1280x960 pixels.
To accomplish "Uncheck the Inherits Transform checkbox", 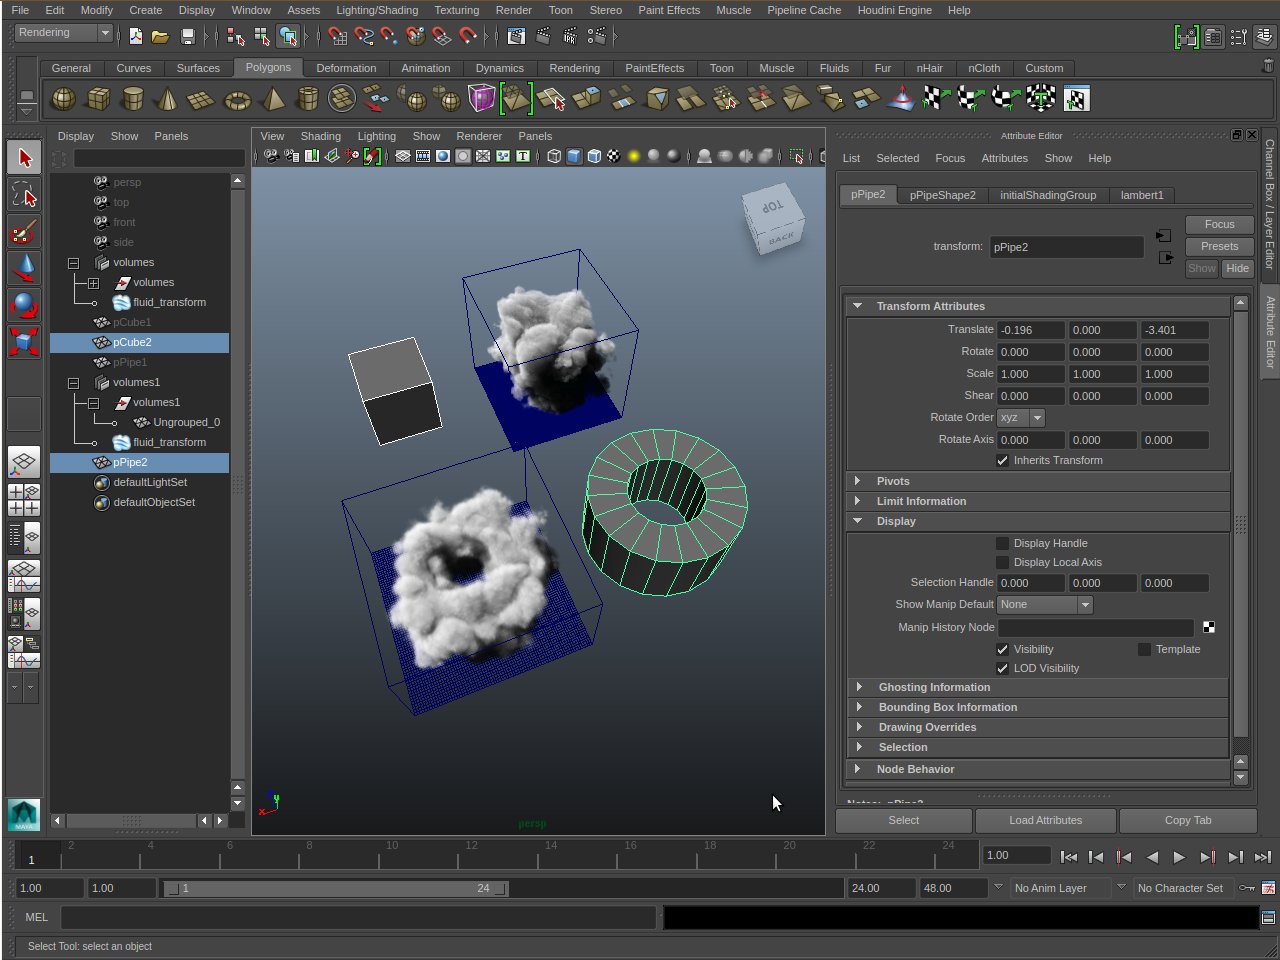I will 1002,461.
